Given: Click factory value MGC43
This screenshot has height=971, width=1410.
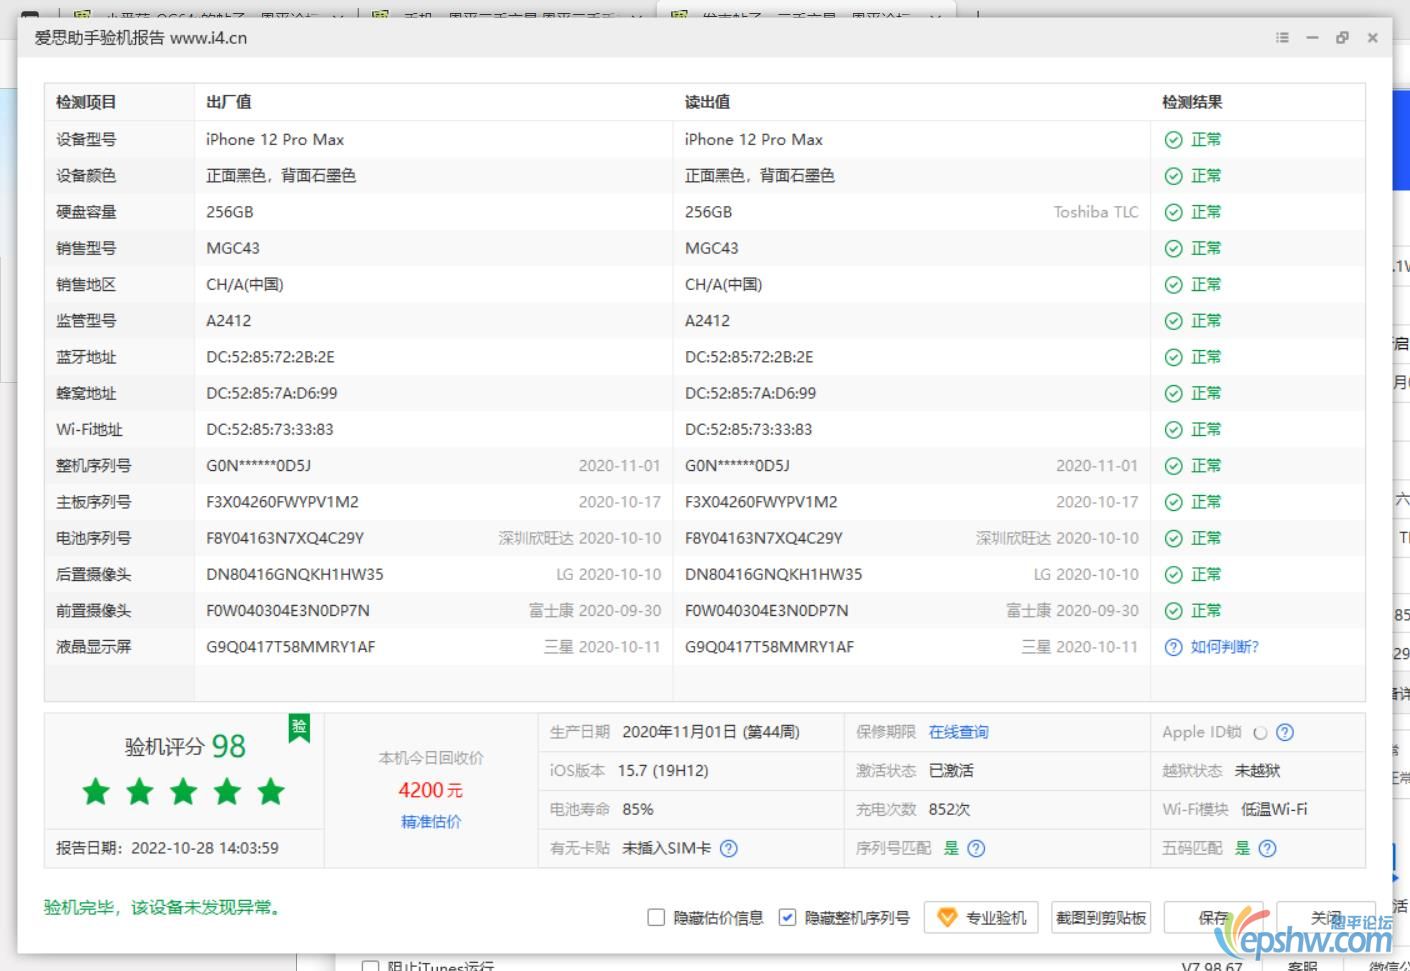Looking at the screenshot, I should [x=233, y=248].
